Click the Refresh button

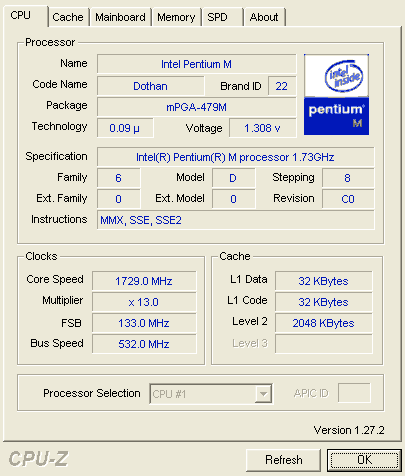pyautogui.click(x=284, y=460)
